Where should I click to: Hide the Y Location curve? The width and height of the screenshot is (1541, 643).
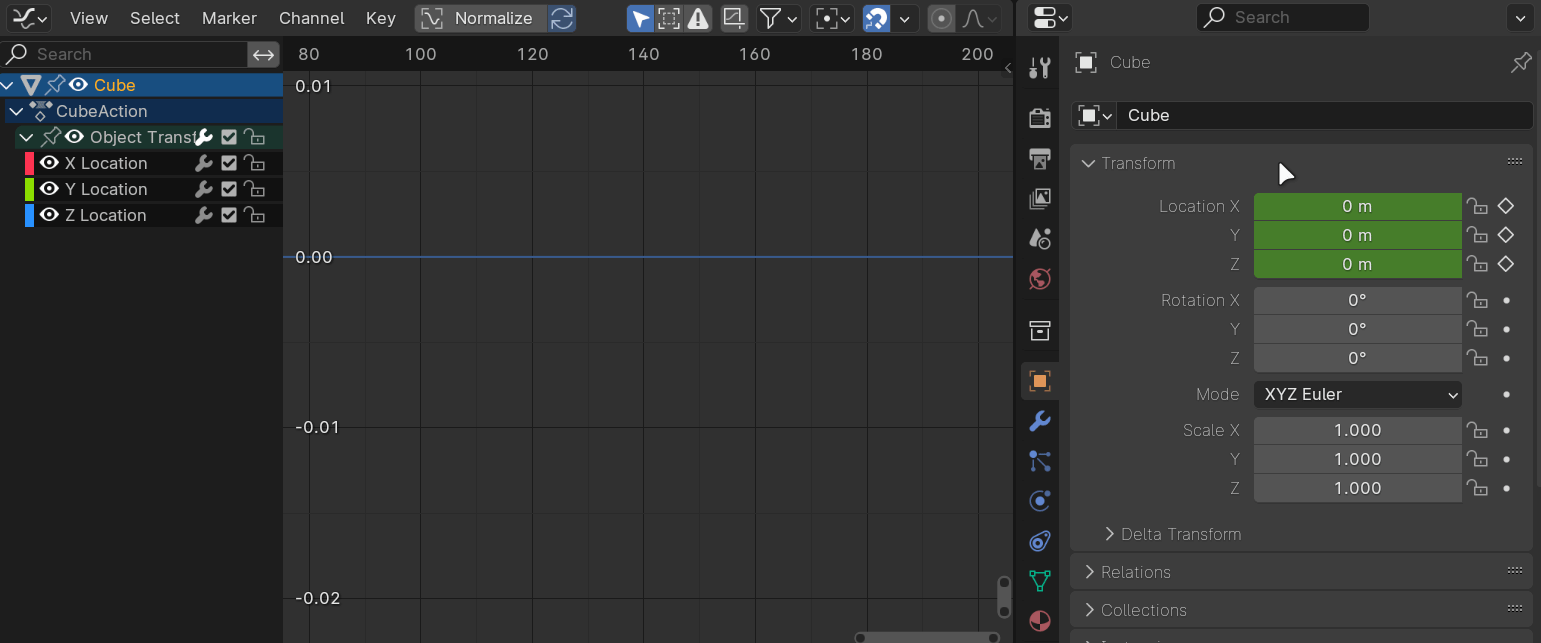click(x=49, y=189)
